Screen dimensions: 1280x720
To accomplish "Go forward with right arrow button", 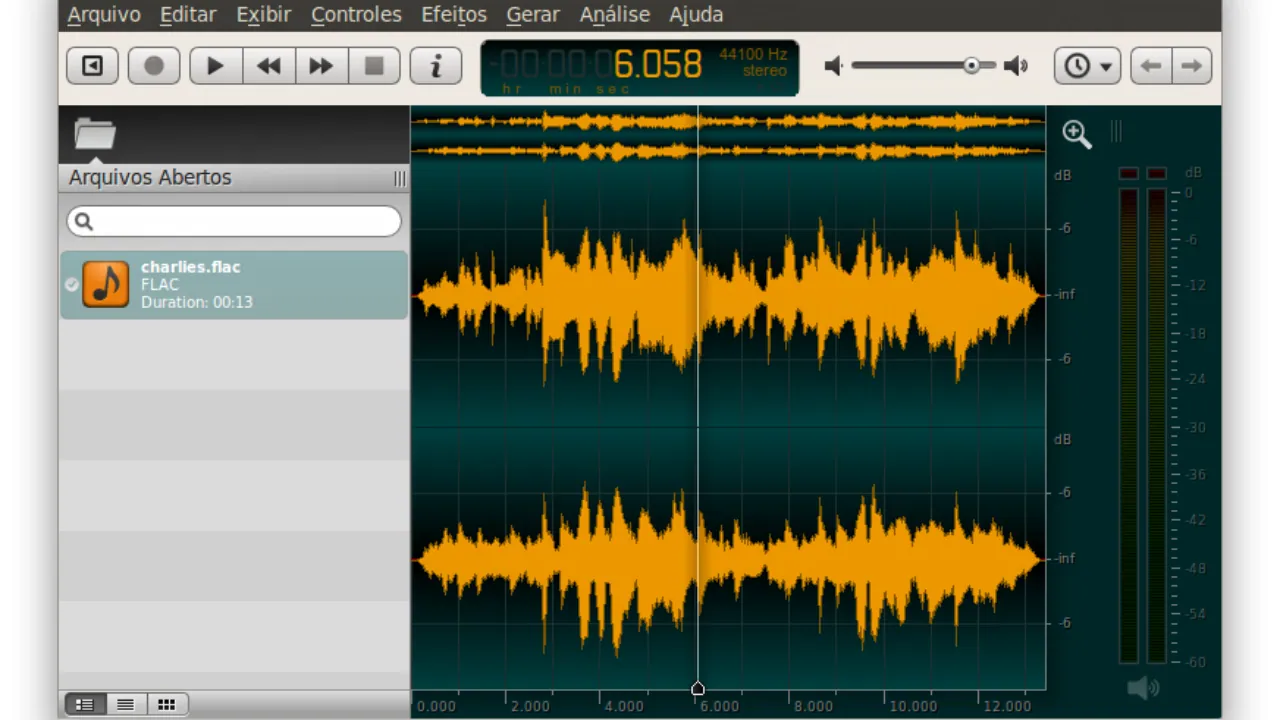I will [1192, 66].
